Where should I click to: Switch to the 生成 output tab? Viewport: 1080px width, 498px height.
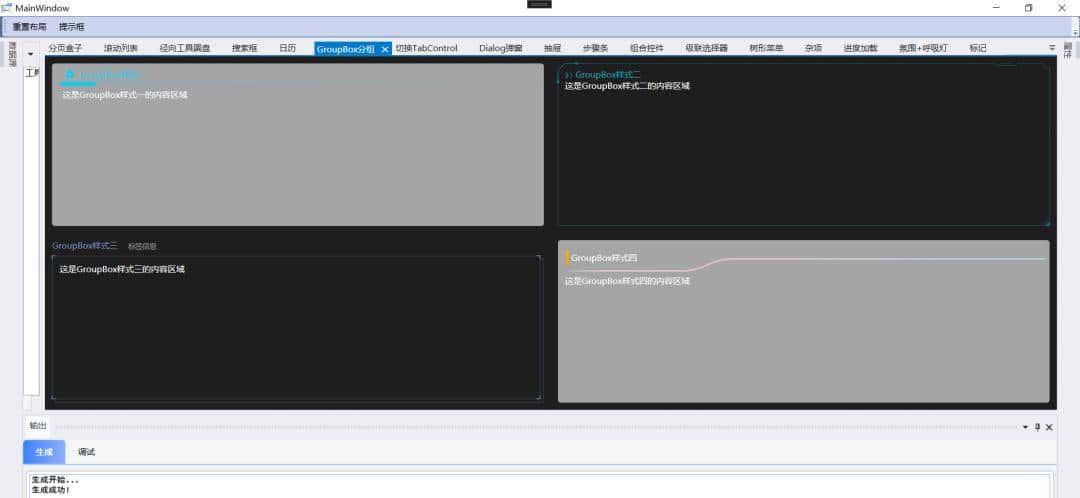pos(44,452)
